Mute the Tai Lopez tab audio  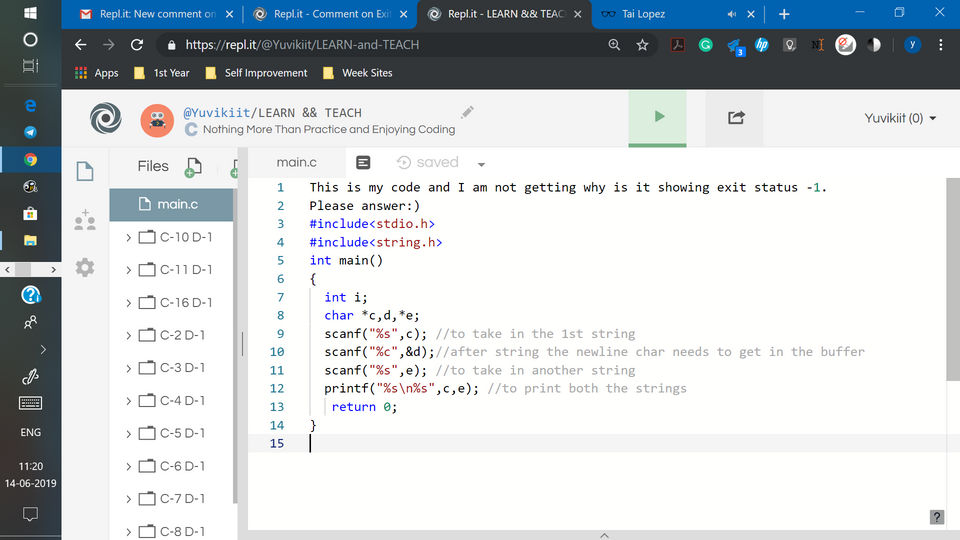[732, 14]
